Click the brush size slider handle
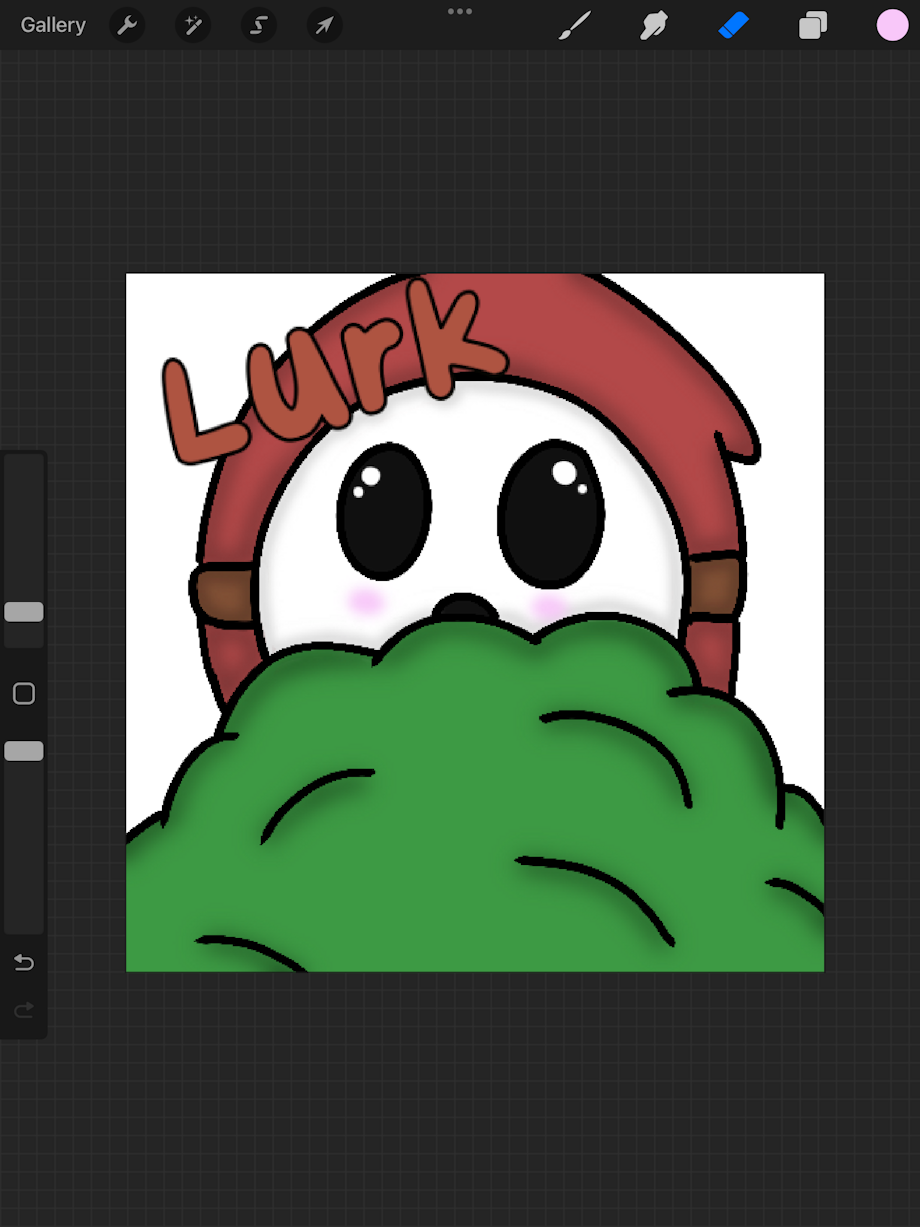The image size is (920, 1227). 24,612
